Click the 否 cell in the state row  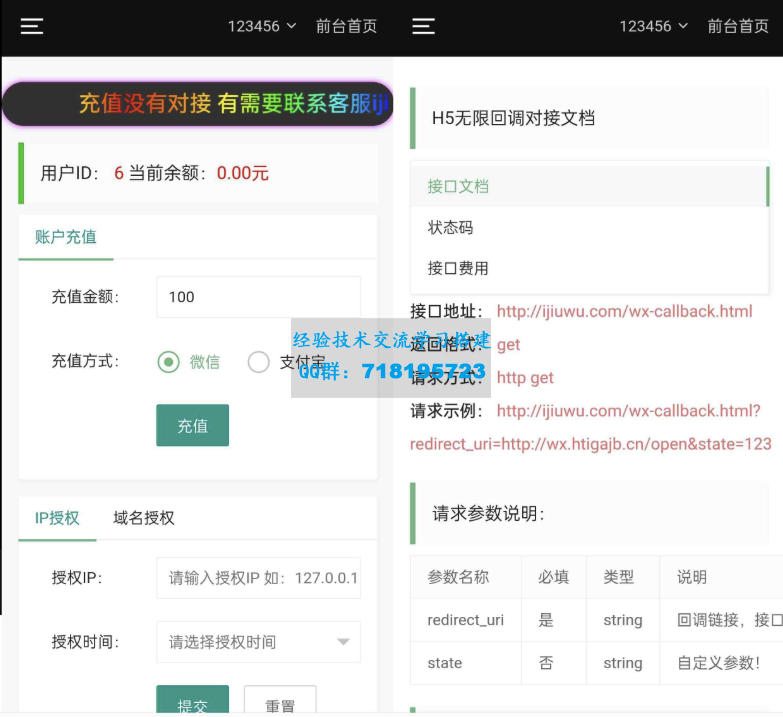click(553, 663)
